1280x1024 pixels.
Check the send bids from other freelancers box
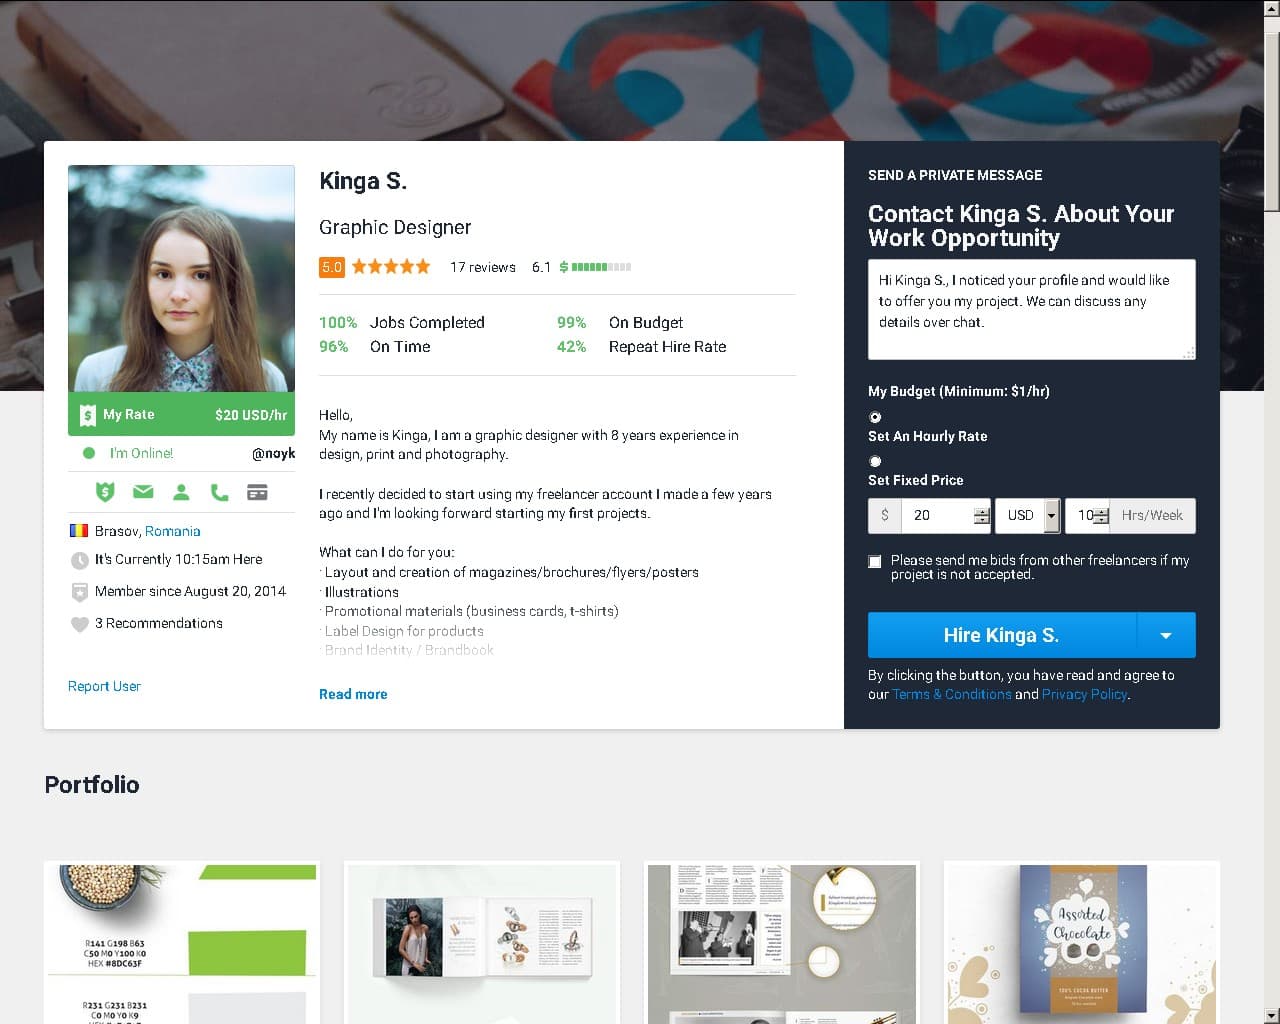click(875, 562)
